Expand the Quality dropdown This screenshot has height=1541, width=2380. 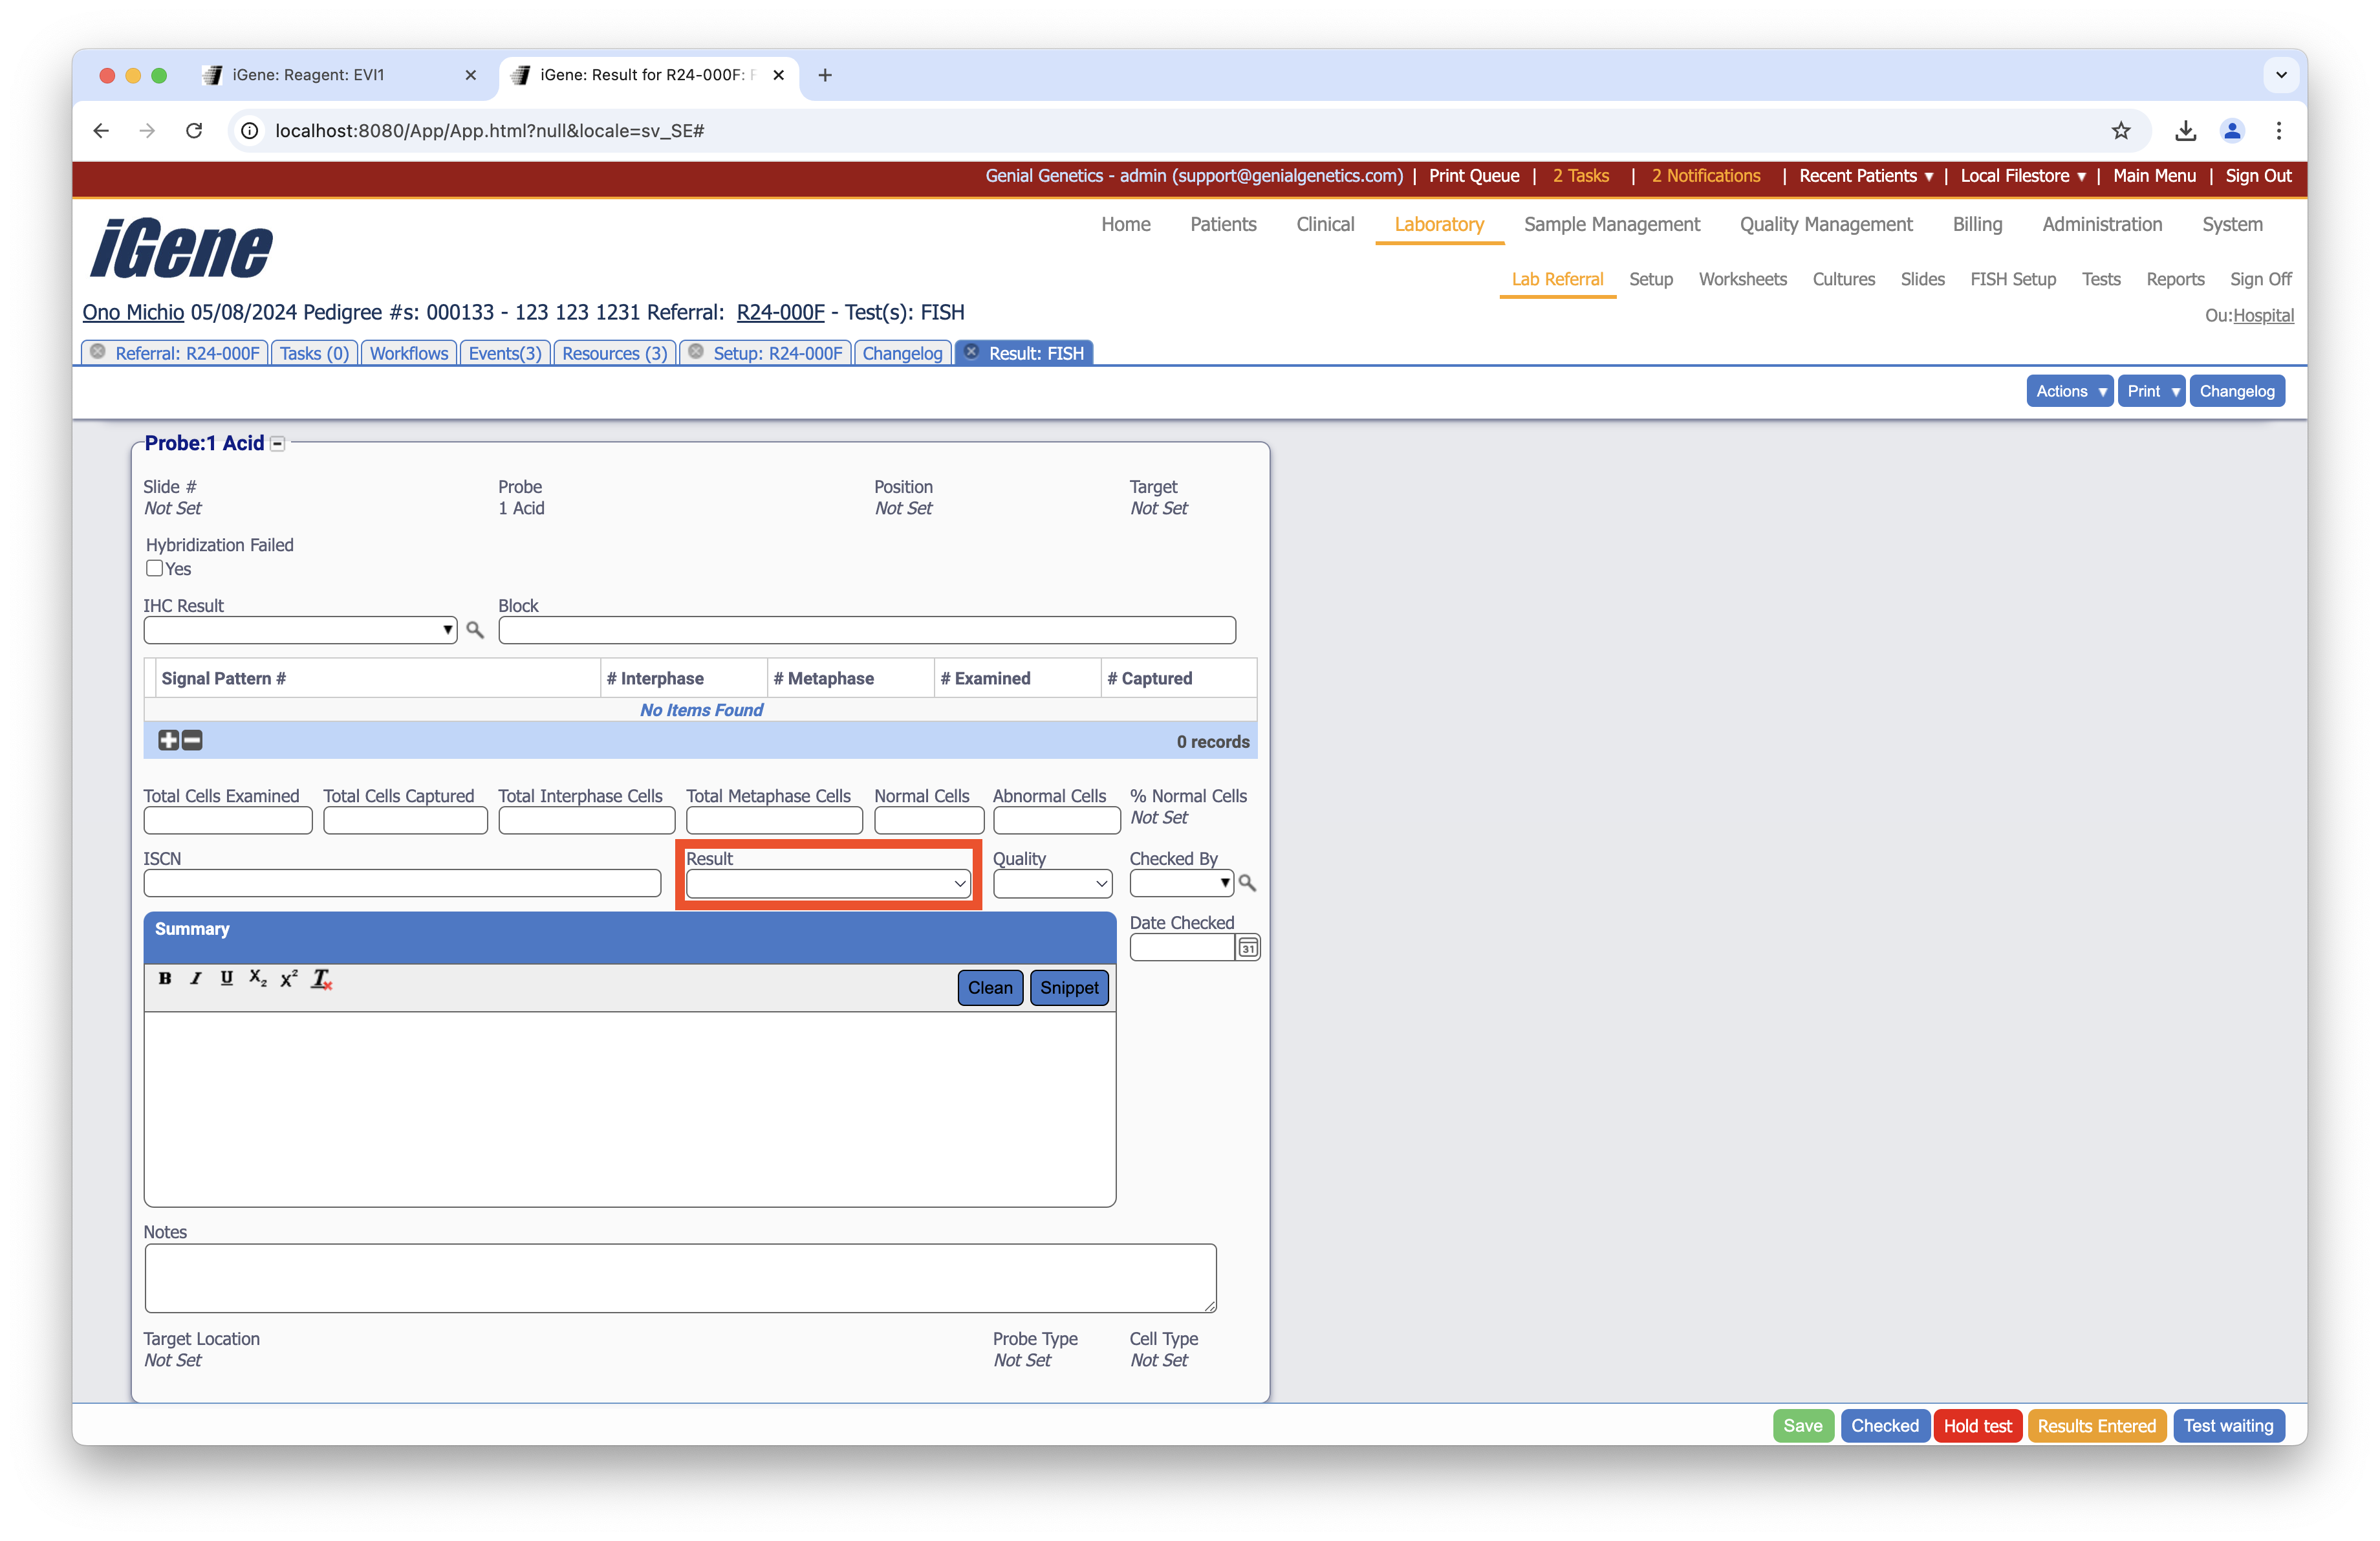click(x=1051, y=883)
